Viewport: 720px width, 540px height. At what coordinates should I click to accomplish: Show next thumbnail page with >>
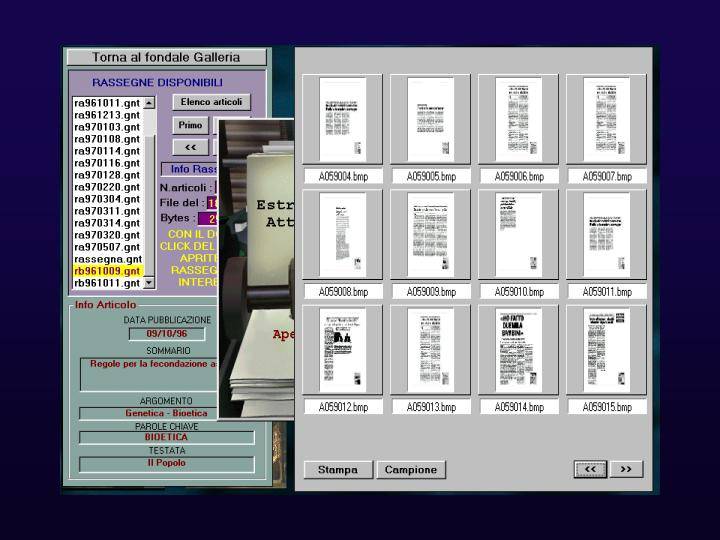point(626,469)
